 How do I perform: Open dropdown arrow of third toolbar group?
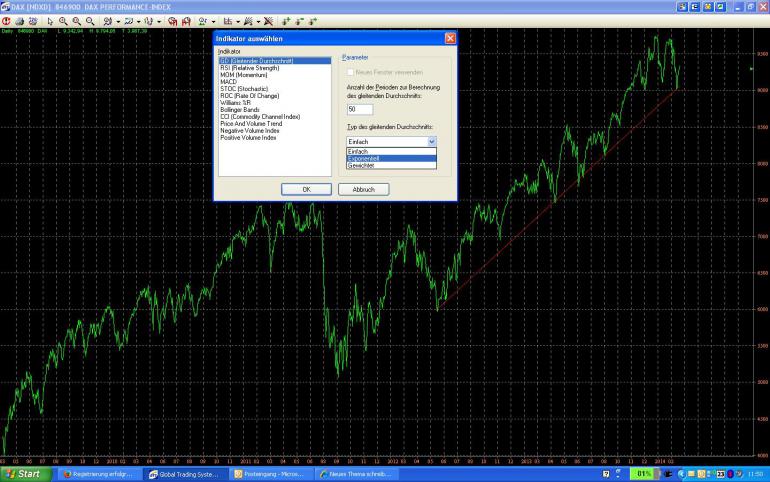coord(159,22)
